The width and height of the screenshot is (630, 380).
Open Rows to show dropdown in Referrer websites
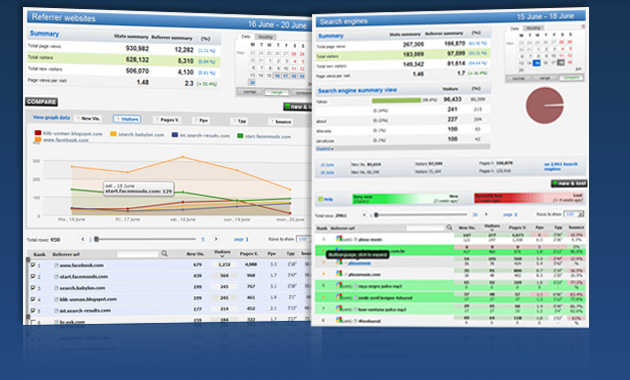click(303, 239)
